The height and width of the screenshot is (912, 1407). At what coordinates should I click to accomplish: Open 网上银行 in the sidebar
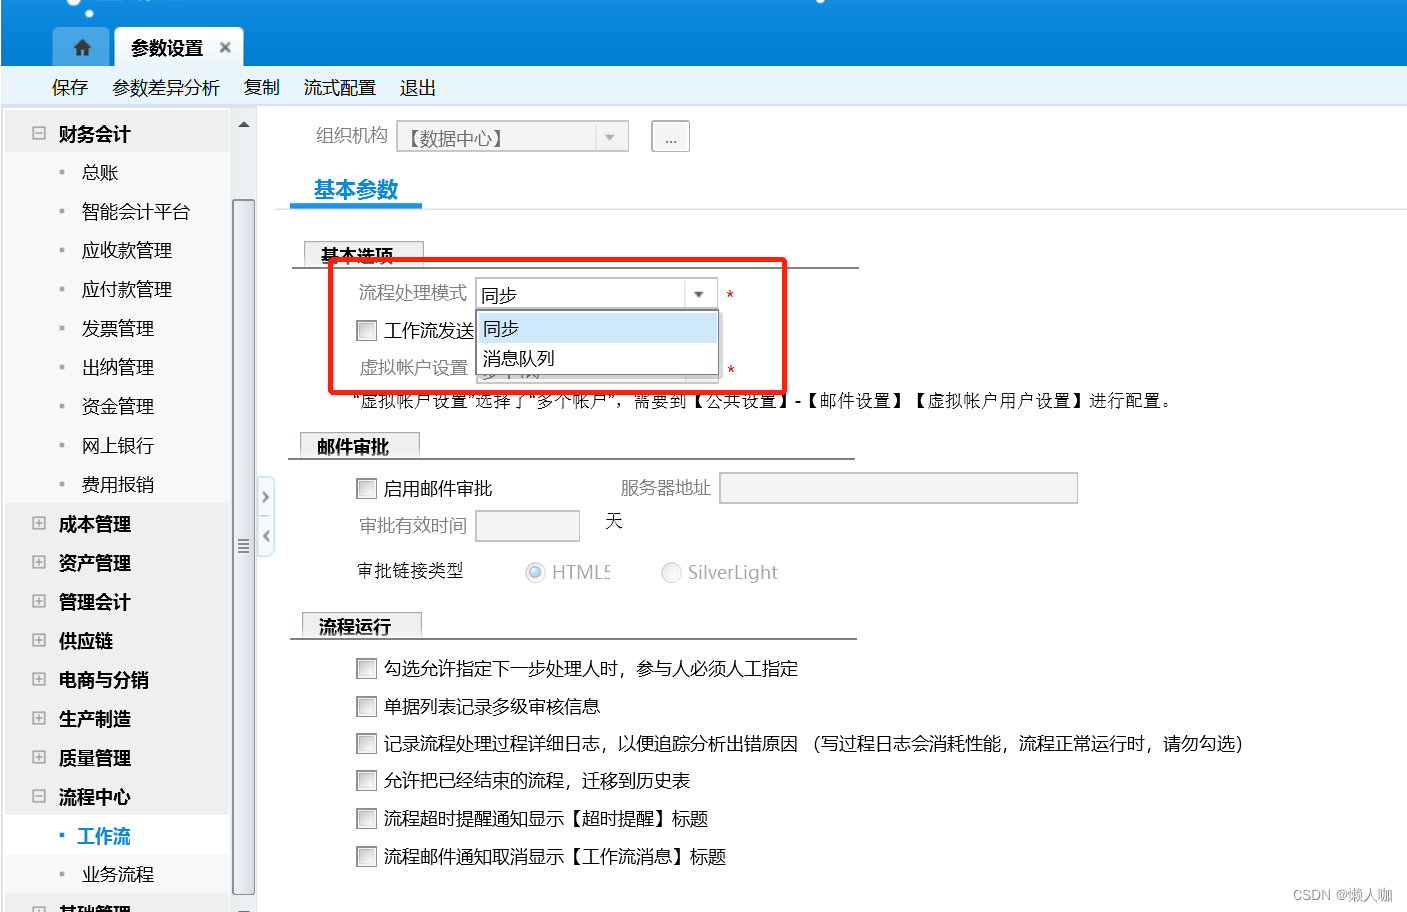coord(118,446)
